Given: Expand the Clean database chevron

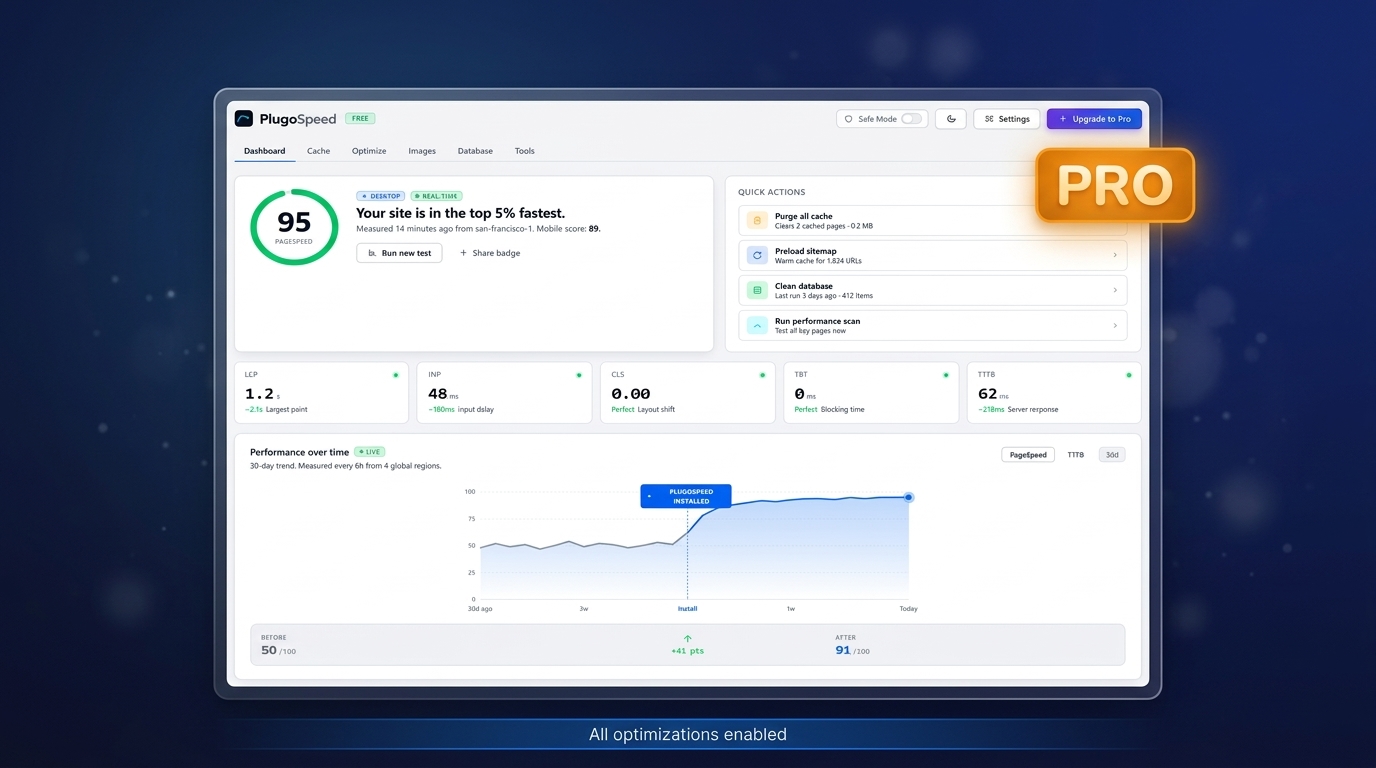Looking at the screenshot, I should tap(1115, 291).
